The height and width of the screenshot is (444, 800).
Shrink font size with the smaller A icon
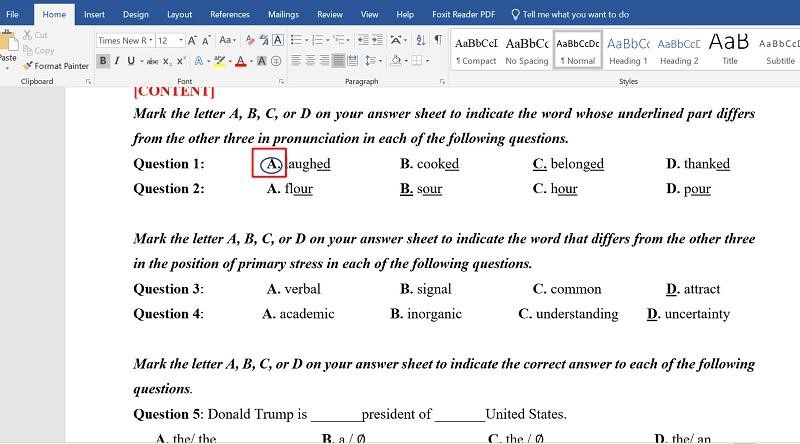coord(206,40)
